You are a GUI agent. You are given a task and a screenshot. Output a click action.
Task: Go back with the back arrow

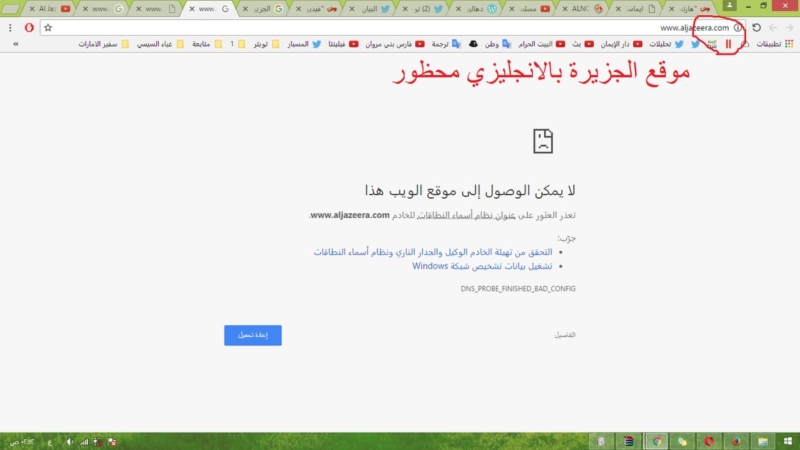[x=773, y=28]
